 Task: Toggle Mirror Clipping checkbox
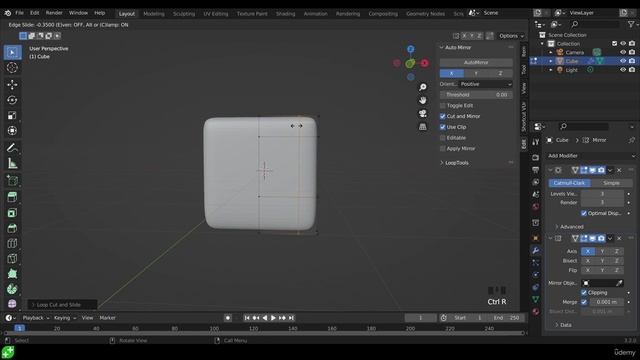pyautogui.click(x=584, y=292)
